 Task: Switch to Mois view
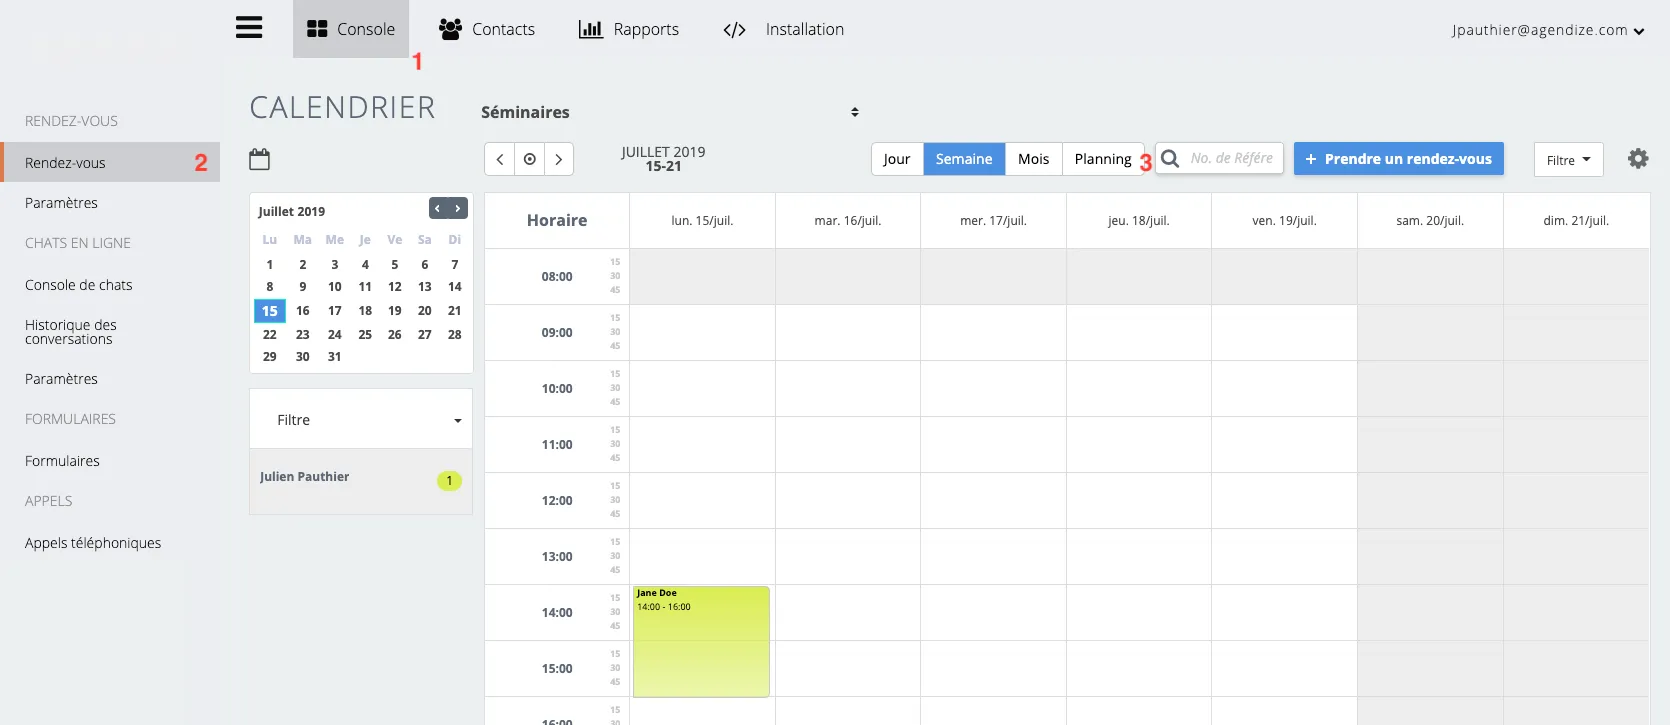point(1033,159)
